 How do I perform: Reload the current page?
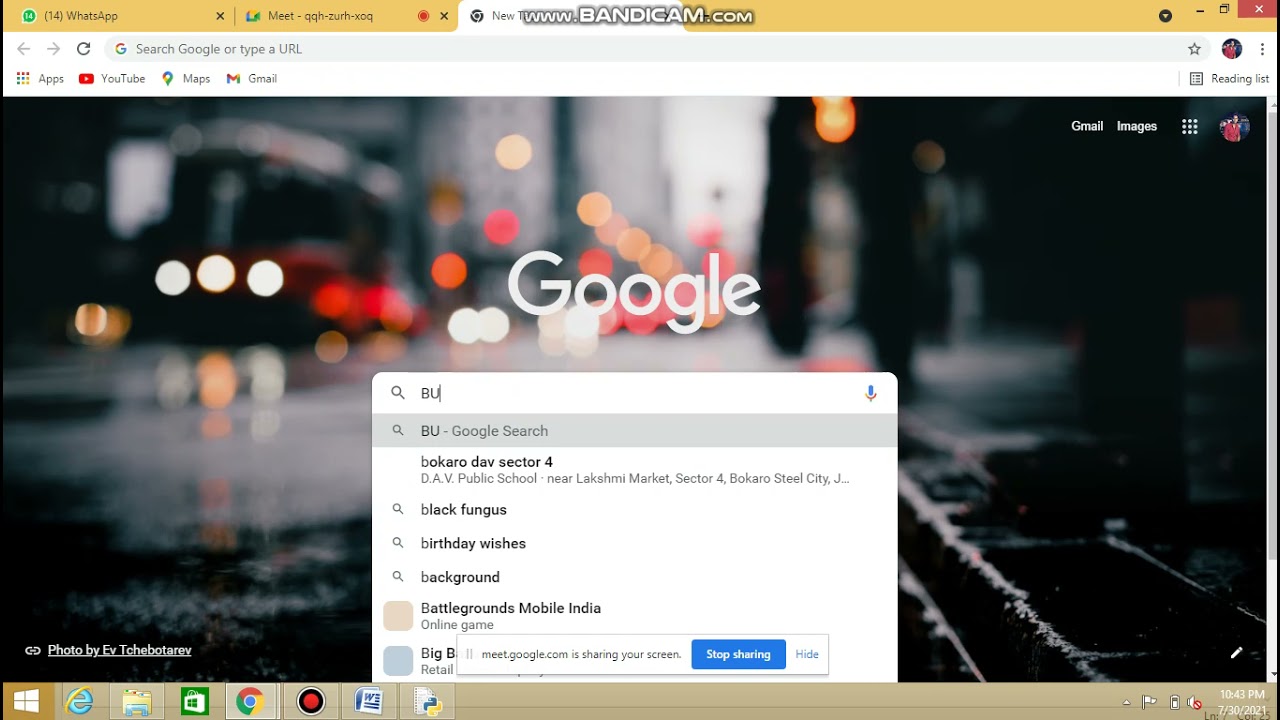[x=84, y=49]
